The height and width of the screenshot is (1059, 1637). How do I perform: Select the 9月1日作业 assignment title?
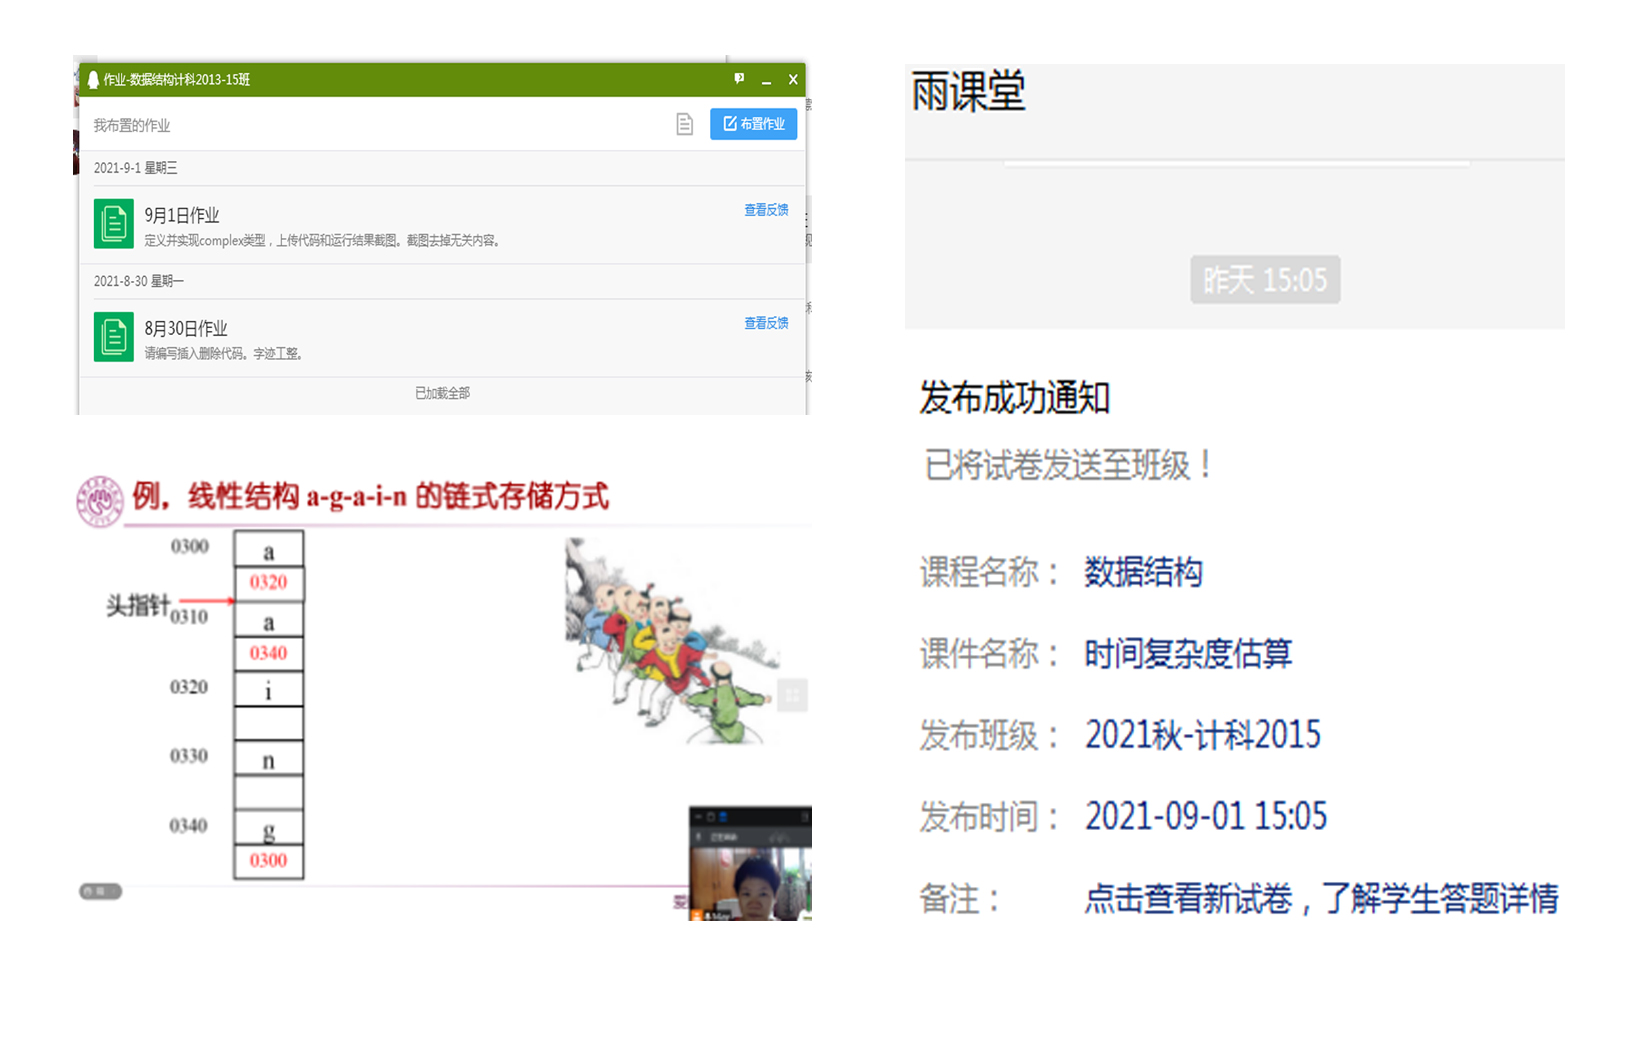[x=182, y=215]
